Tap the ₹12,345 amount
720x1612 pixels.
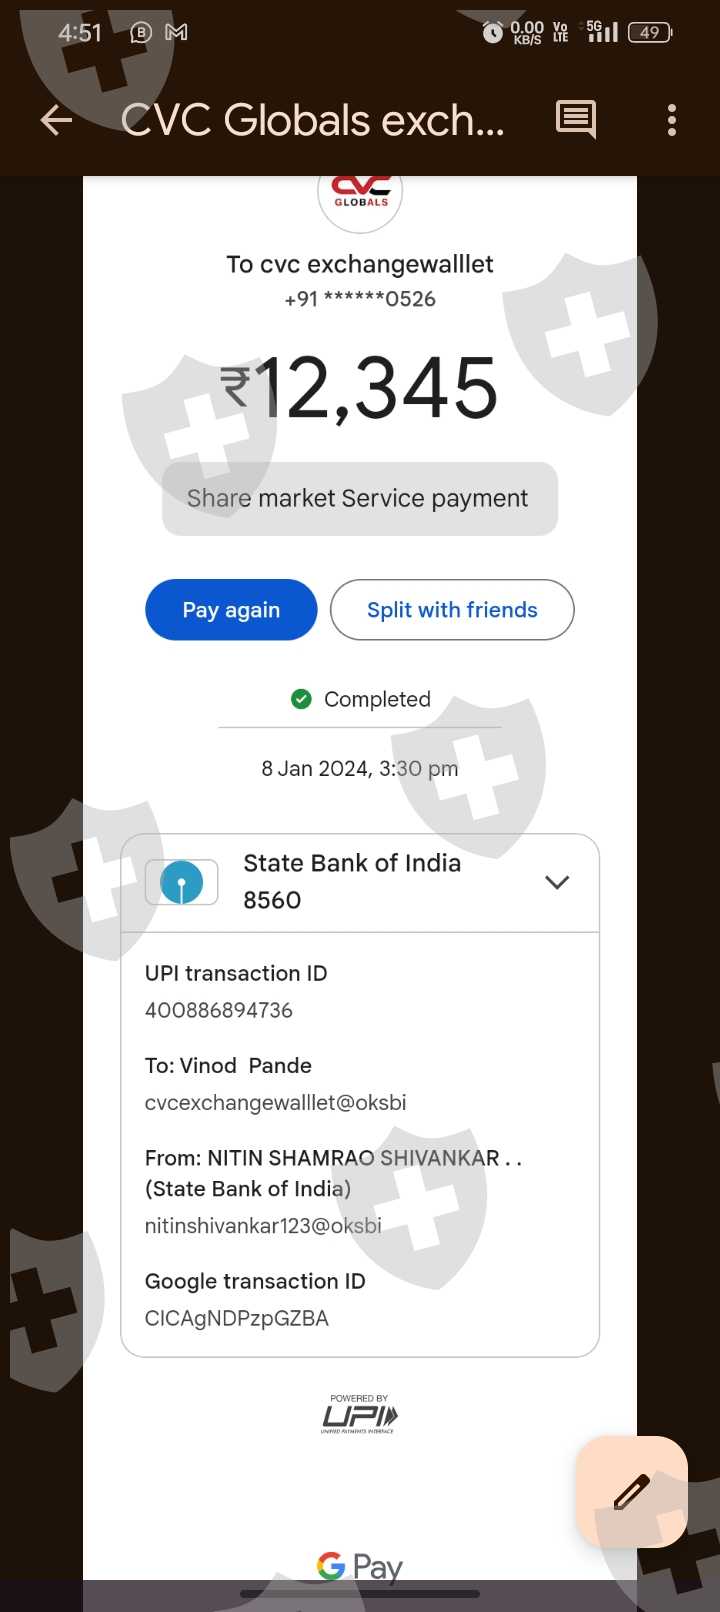click(x=359, y=388)
